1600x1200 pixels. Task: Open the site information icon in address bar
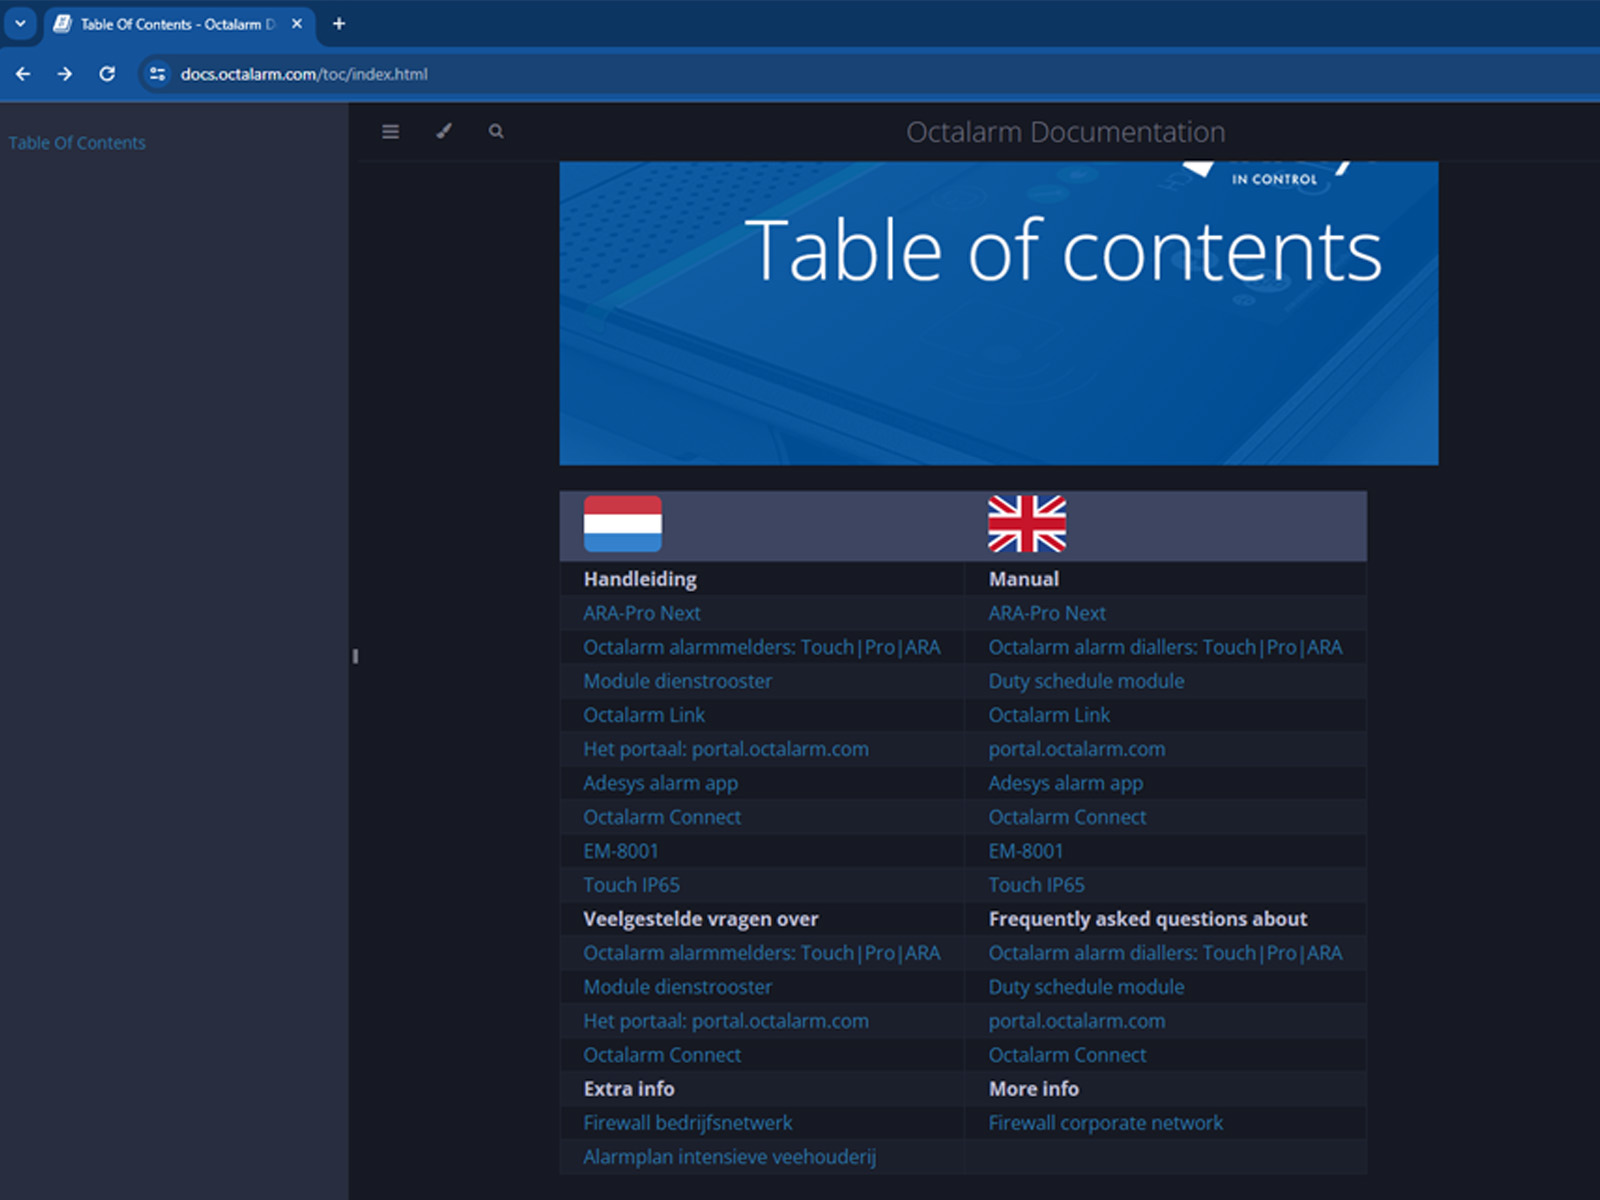[x=157, y=74]
